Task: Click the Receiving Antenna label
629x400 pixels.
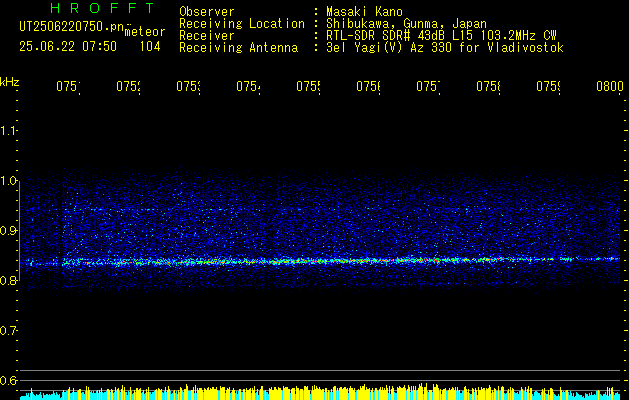Action: click(239, 48)
